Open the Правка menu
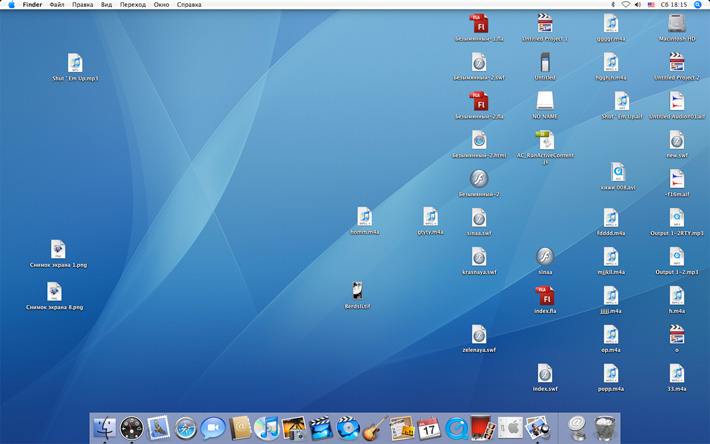 point(82,5)
